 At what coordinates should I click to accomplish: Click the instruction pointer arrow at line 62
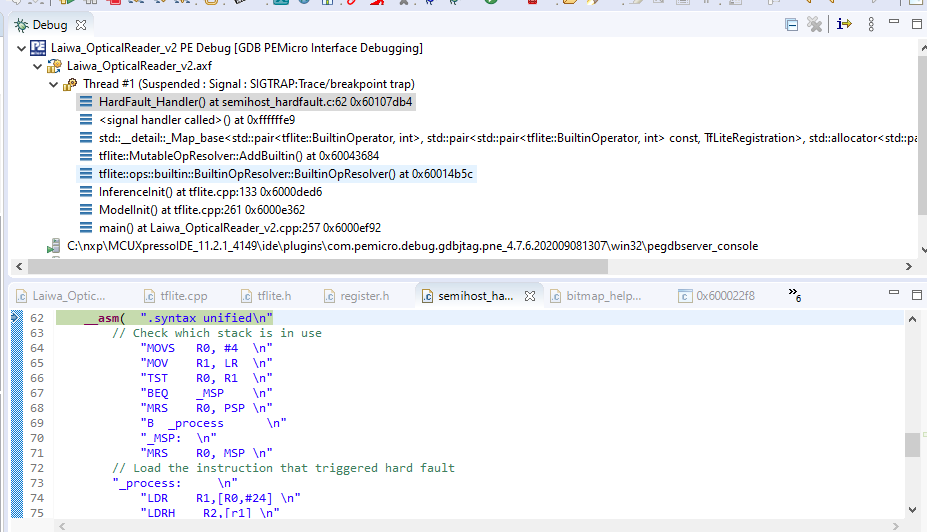(x=16, y=317)
